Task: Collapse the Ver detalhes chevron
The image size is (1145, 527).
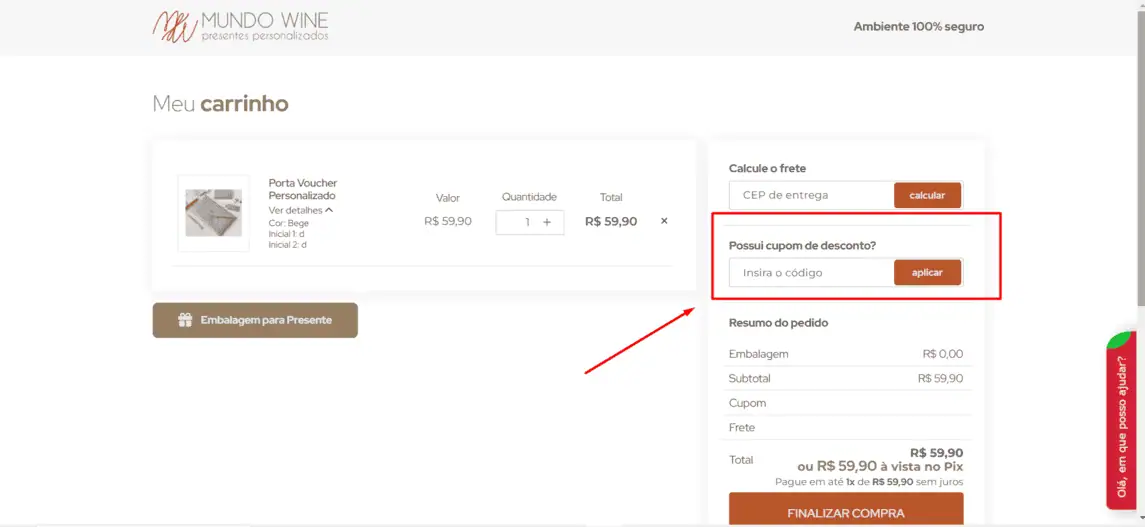Action: tap(329, 210)
